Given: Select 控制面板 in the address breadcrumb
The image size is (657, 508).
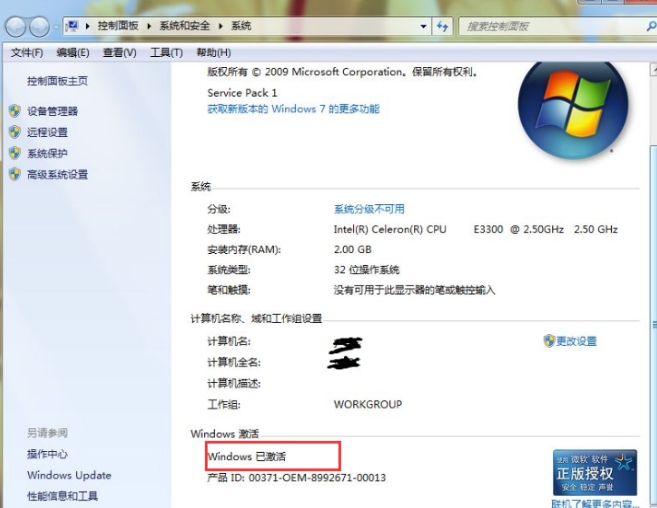Looking at the screenshot, I should coord(118,26).
